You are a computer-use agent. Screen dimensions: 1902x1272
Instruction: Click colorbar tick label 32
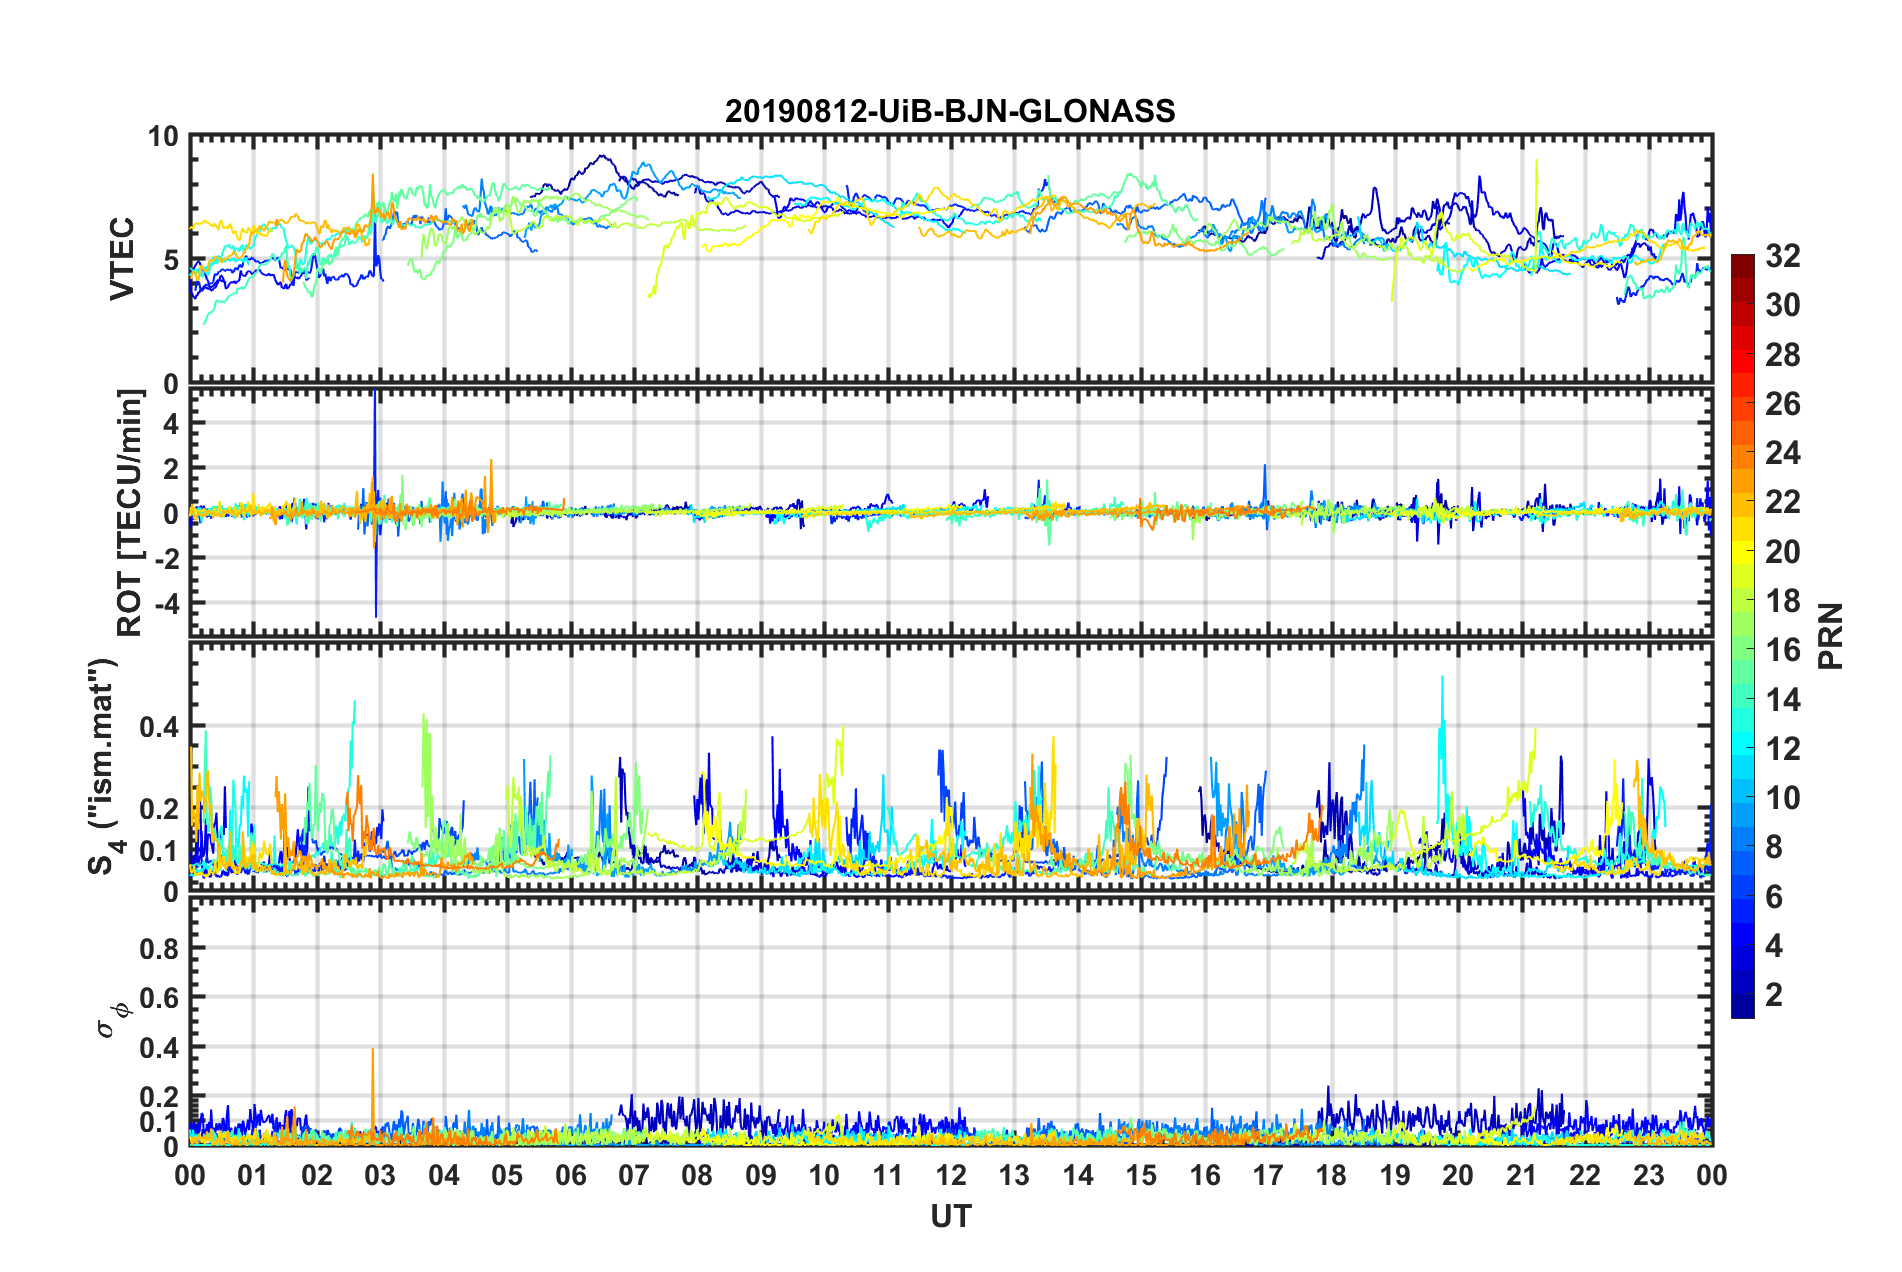[1783, 256]
